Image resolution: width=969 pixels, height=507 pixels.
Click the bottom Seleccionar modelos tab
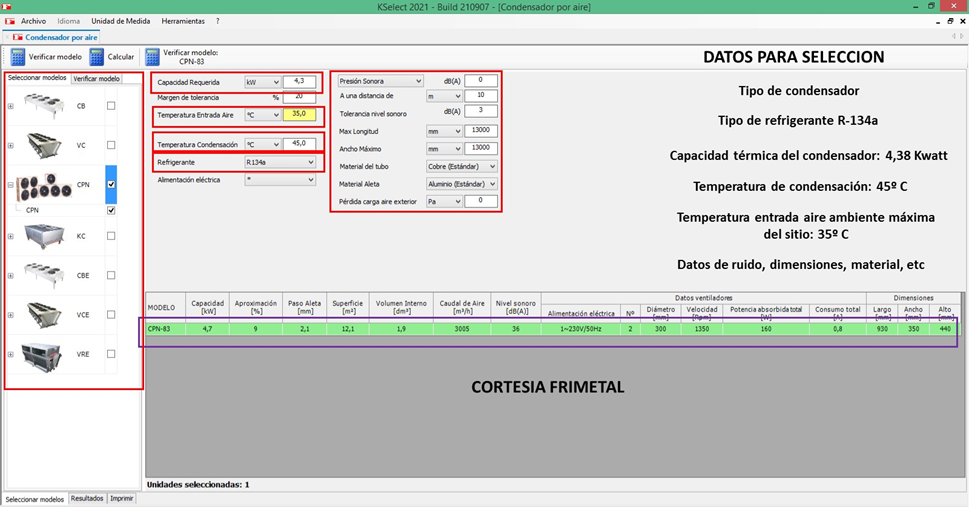pyautogui.click(x=35, y=499)
